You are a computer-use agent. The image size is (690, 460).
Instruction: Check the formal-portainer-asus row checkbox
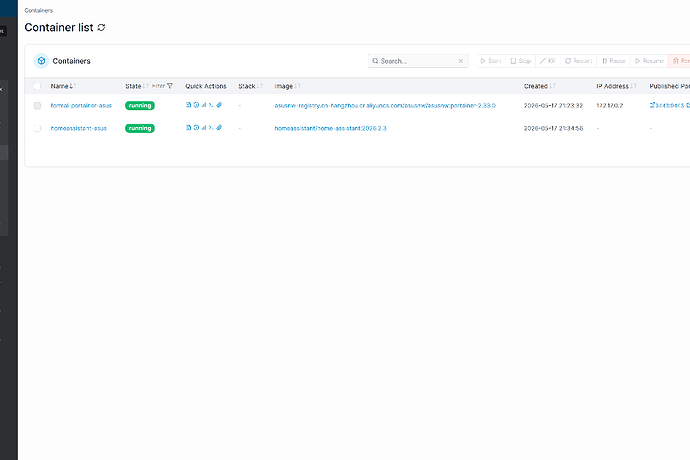37,106
